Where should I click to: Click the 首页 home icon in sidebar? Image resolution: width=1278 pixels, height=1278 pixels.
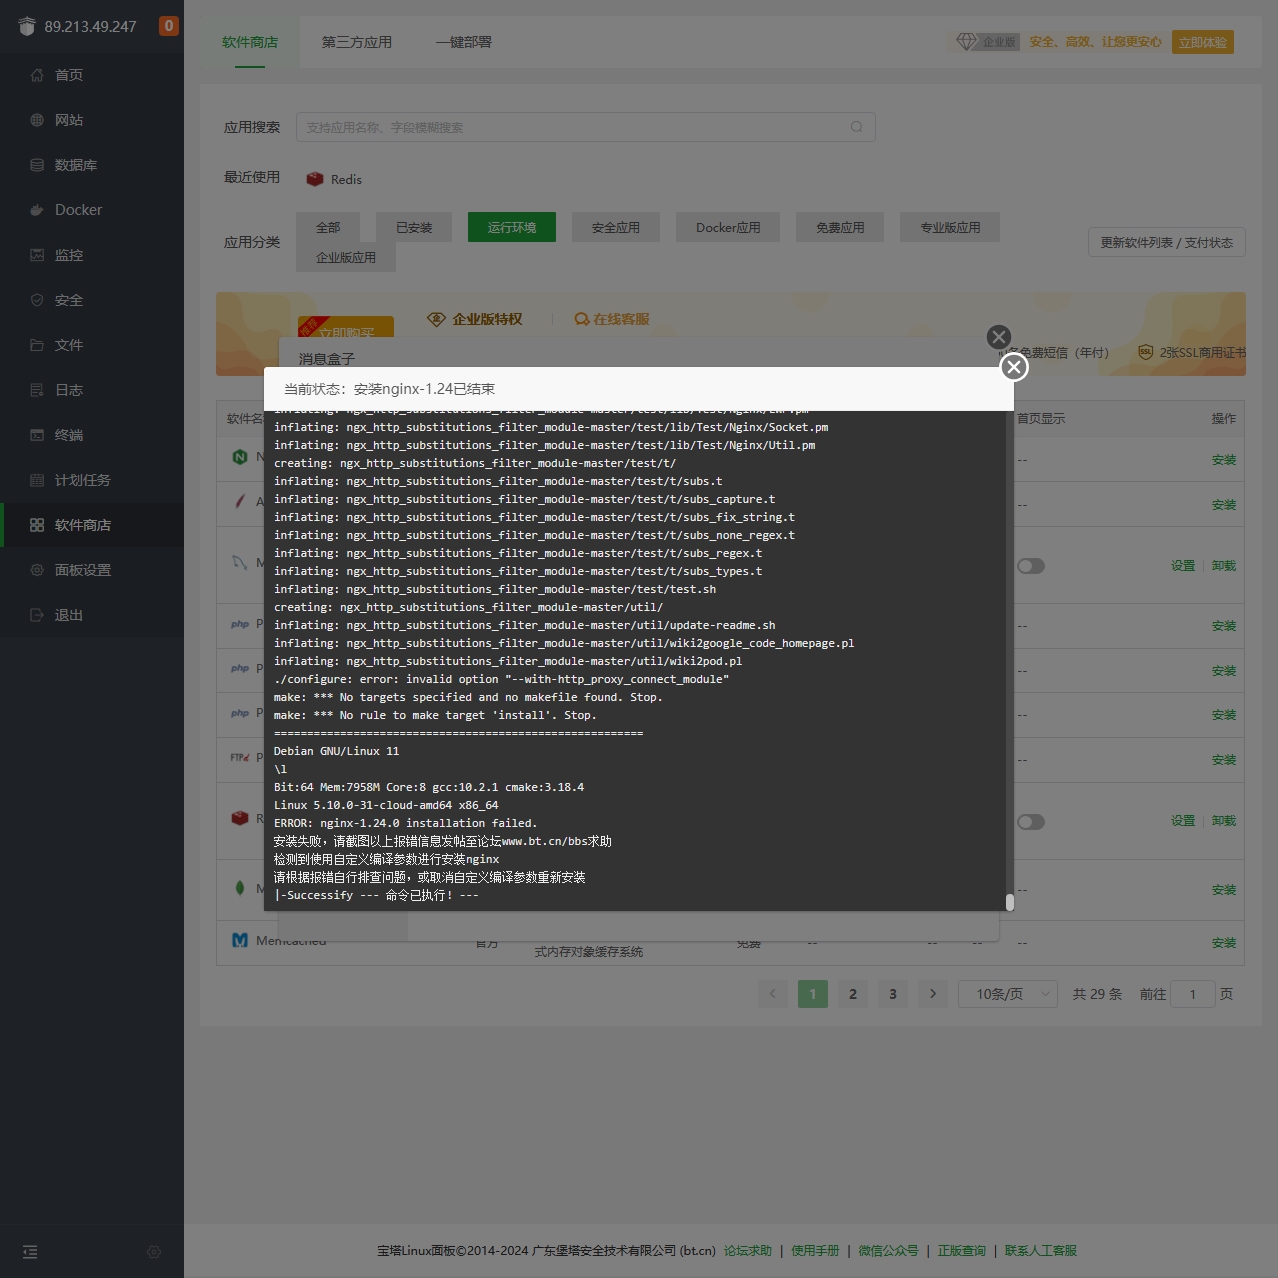(x=37, y=75)
